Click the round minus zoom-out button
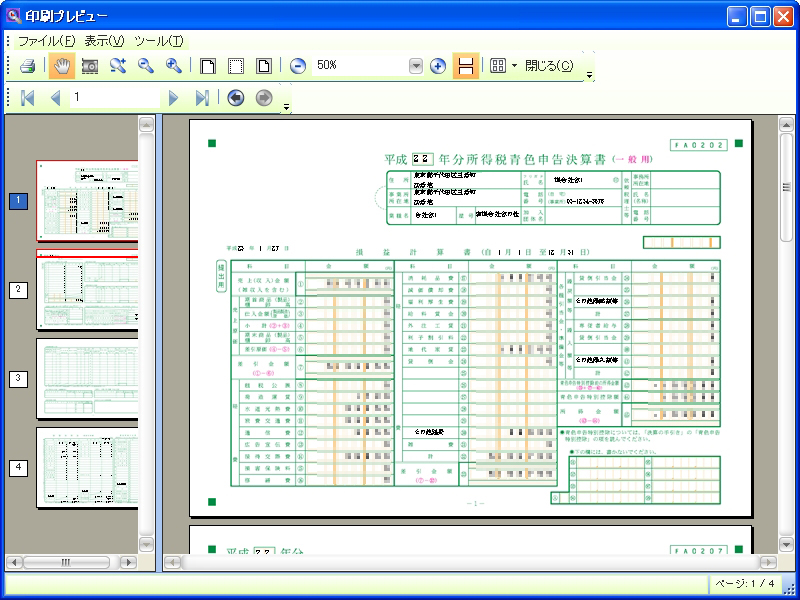This screenshot has width=800, height=600. pos(297,66)
